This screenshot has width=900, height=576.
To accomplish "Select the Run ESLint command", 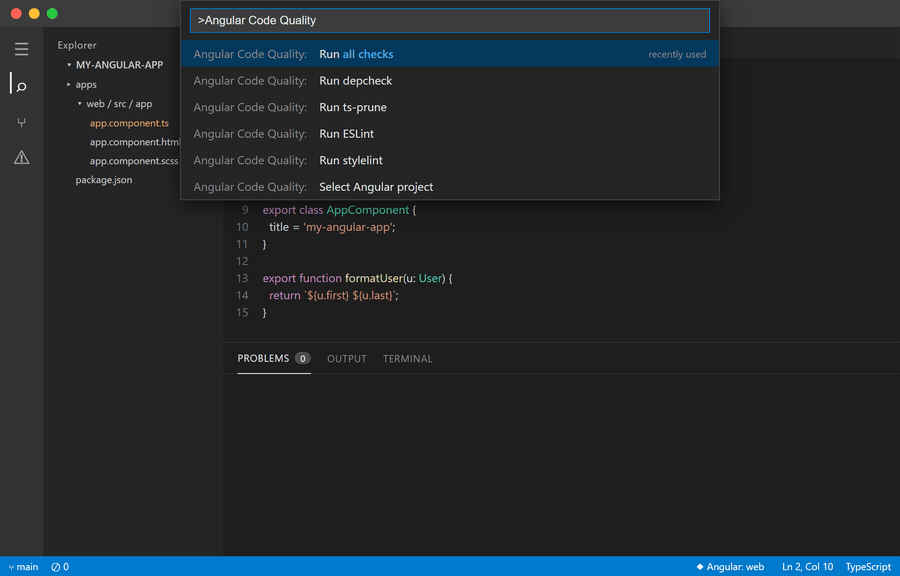I will (450, 134).
